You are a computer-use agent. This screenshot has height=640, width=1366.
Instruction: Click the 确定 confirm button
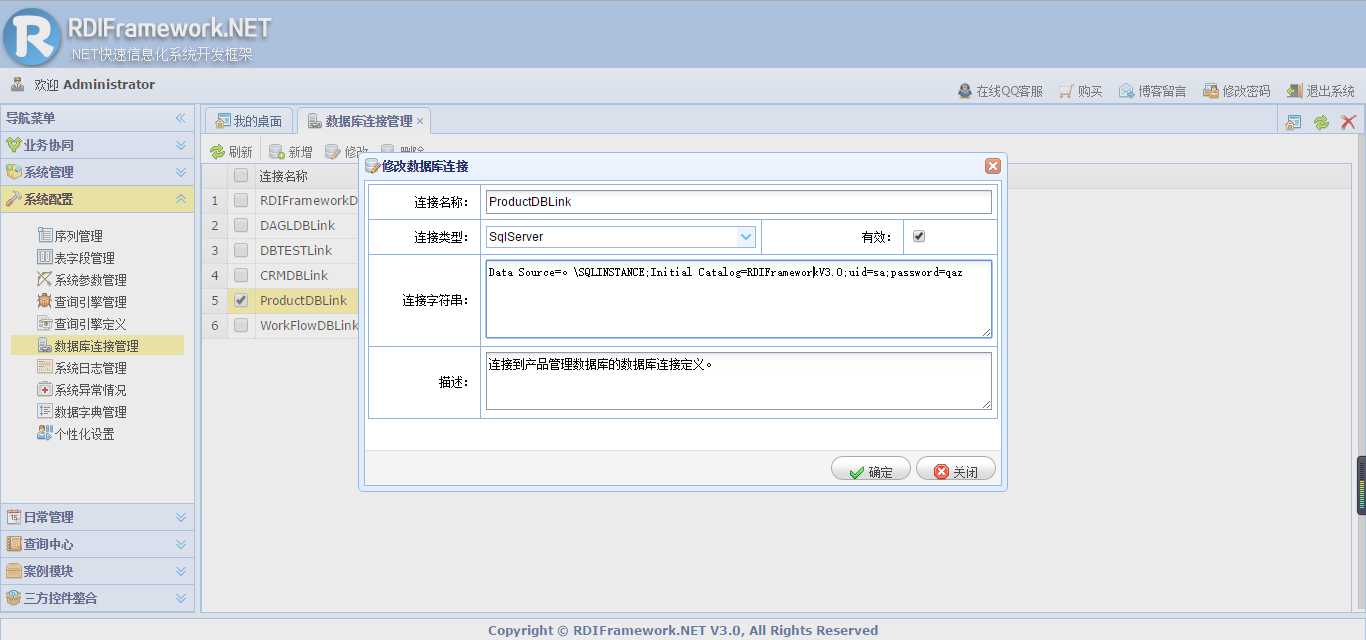tap(871, 469)
